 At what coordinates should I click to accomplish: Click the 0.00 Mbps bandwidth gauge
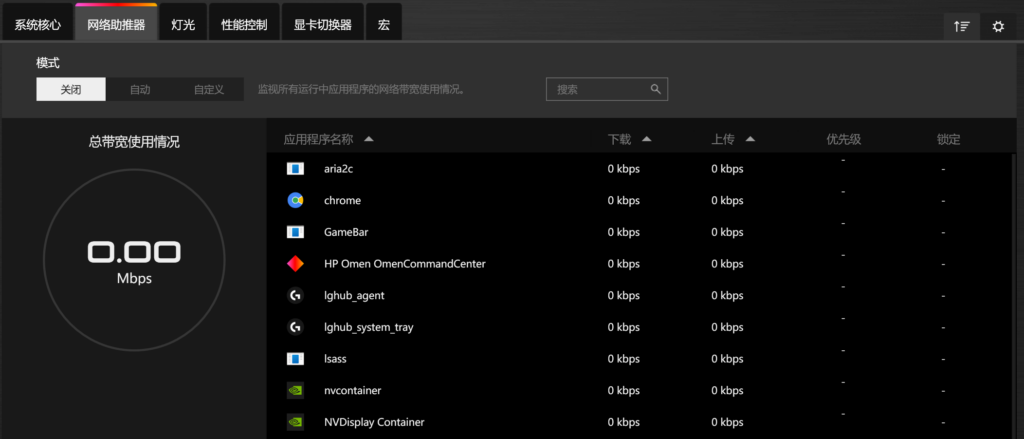pos(134,260)
